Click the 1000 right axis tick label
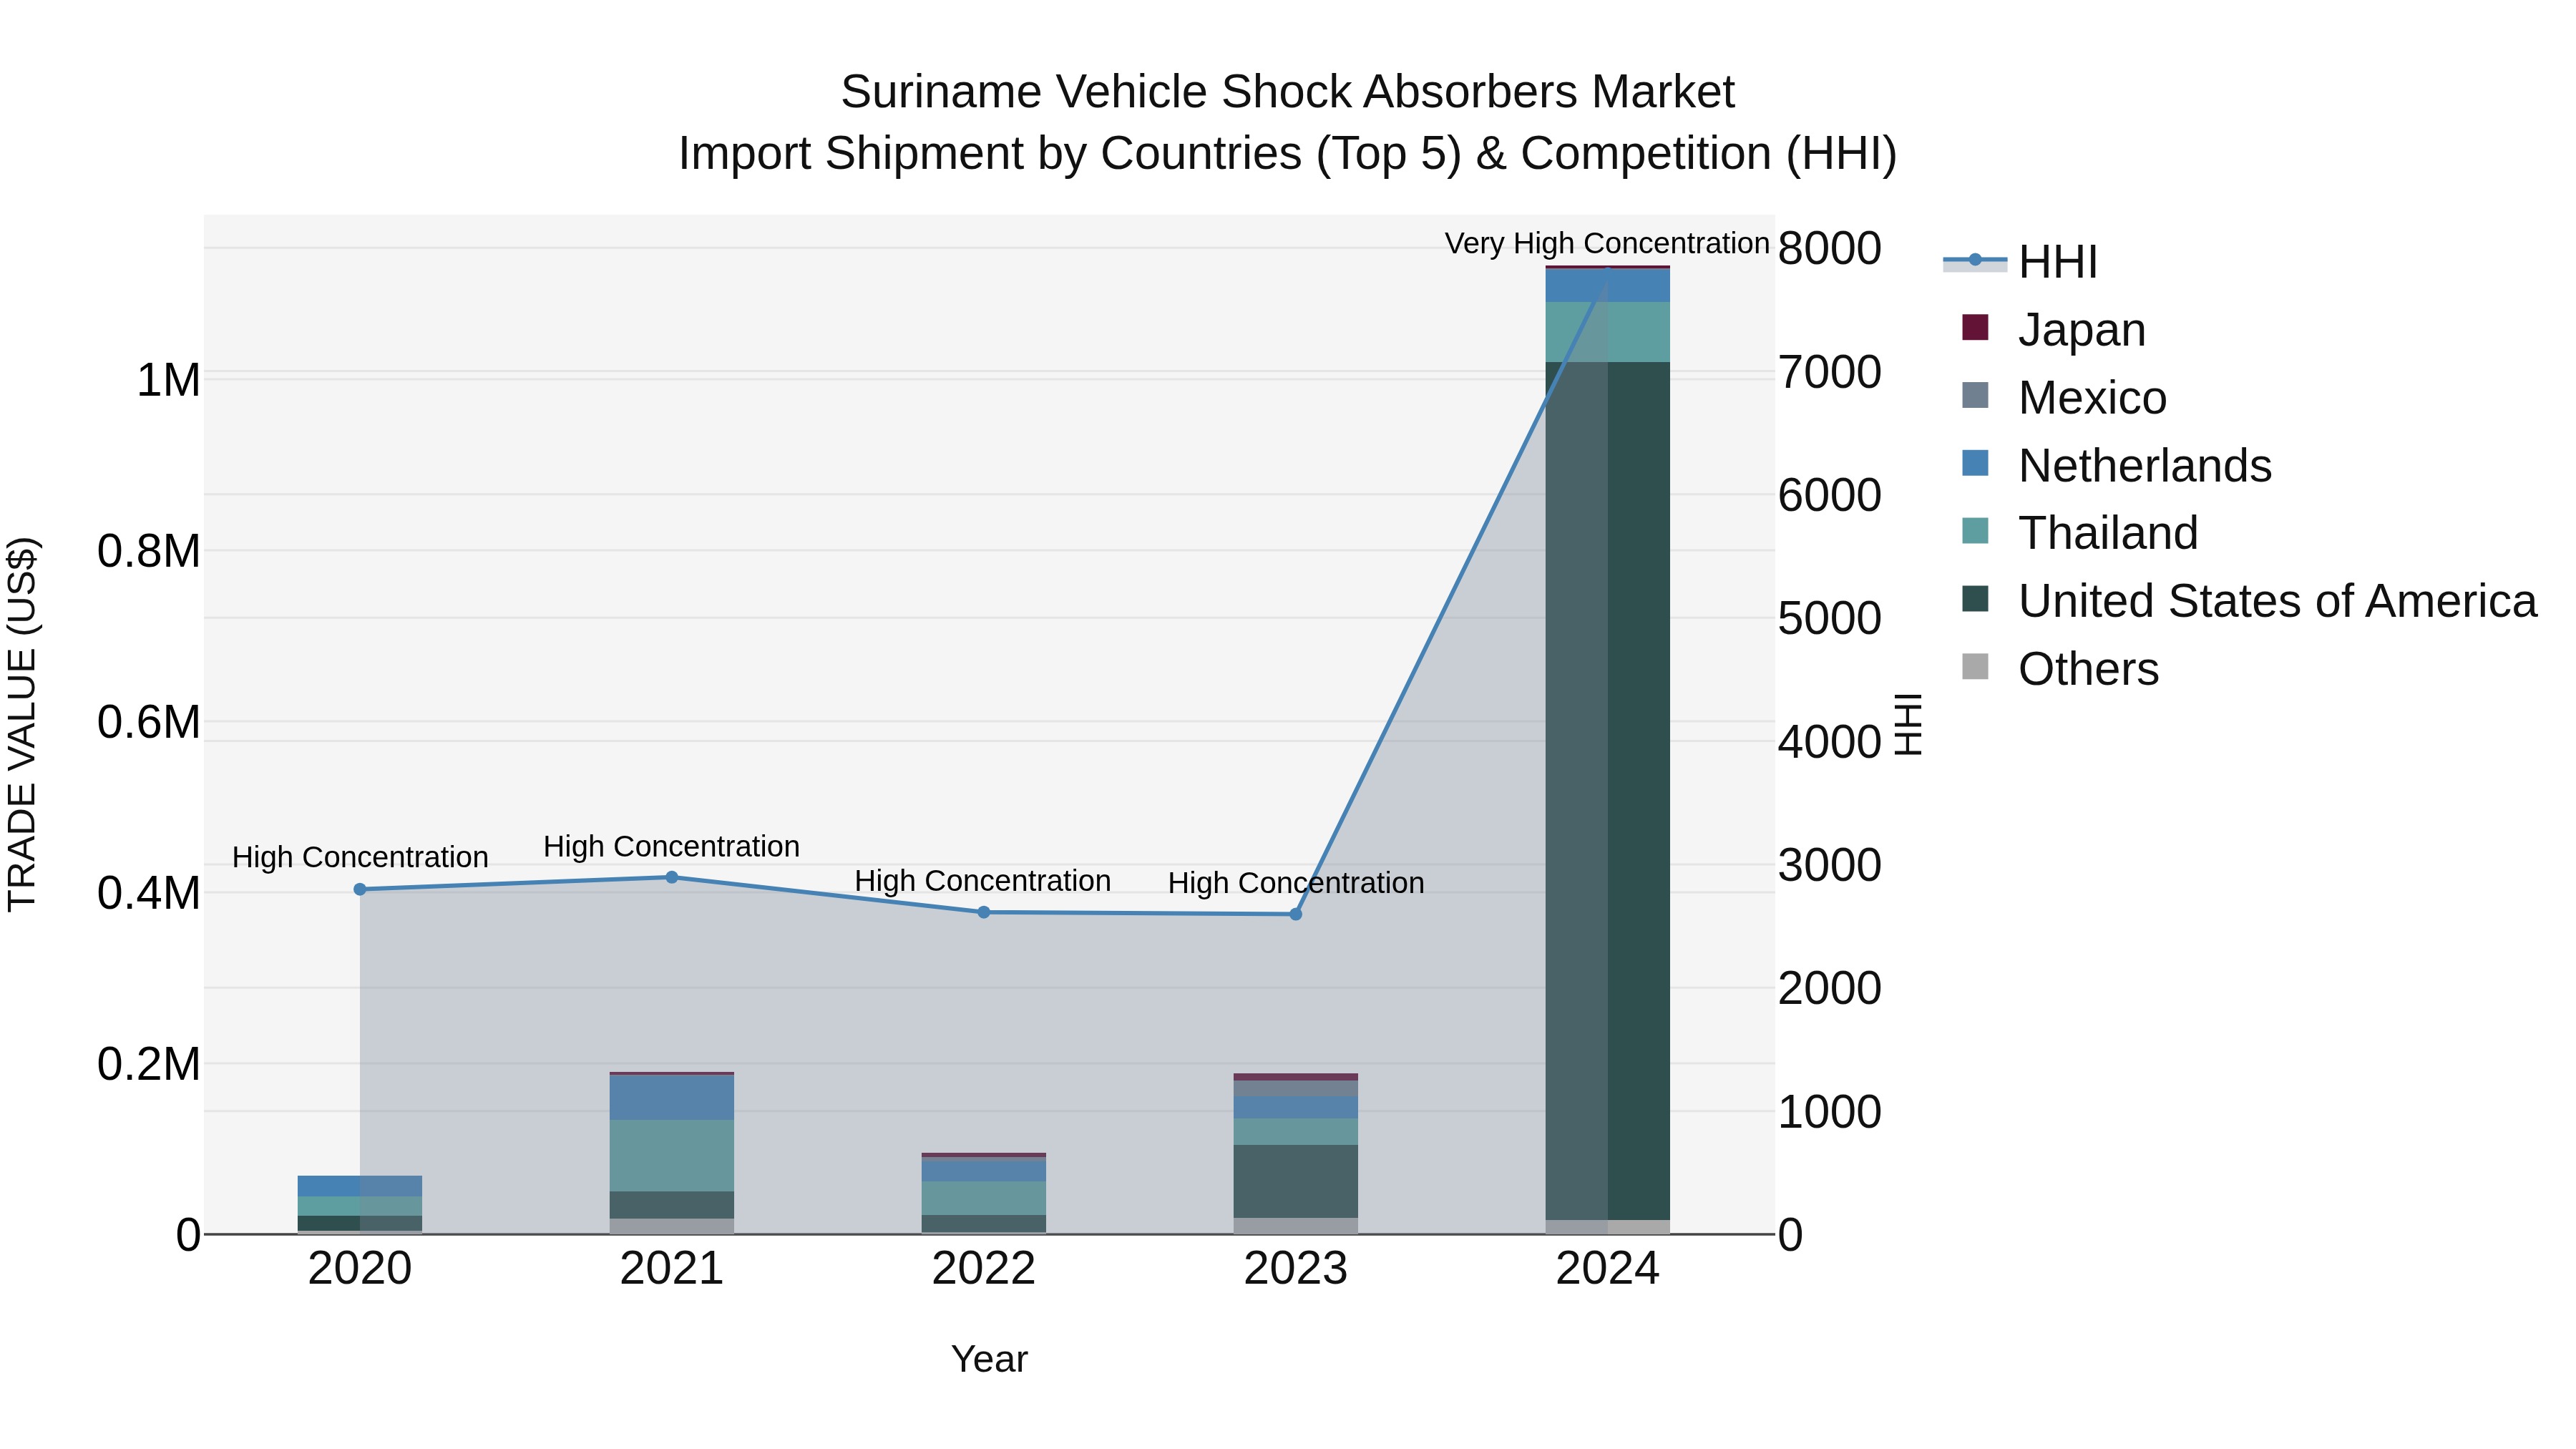2576x1449 pixels. 1830,1111
